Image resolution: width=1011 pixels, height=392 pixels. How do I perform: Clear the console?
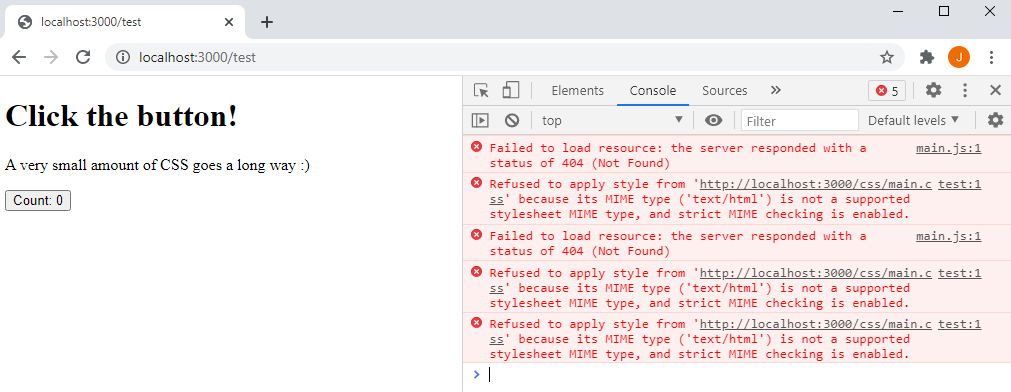(x=512, y=120)
